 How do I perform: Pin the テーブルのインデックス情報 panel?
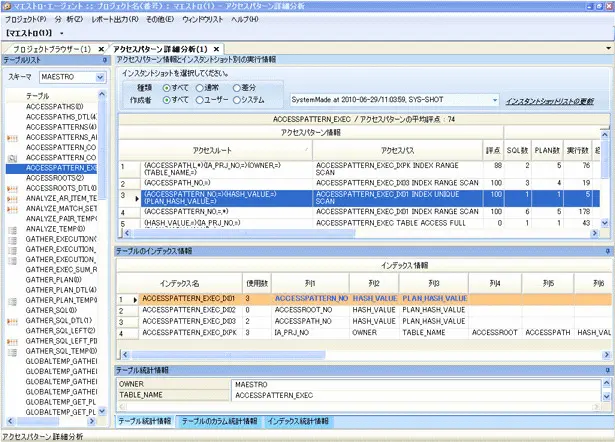coord(608,251)
